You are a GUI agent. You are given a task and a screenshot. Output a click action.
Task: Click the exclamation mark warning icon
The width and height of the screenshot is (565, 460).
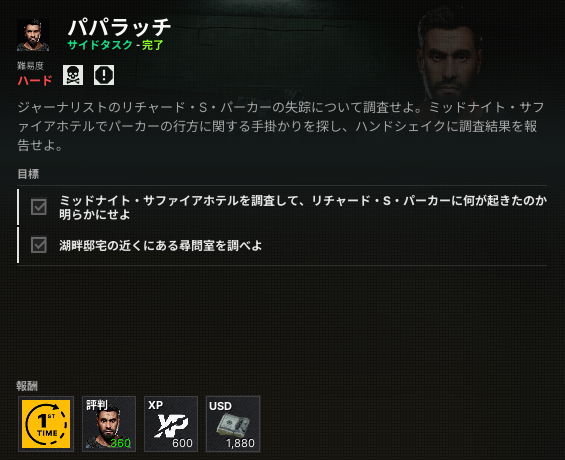(104, 75)
